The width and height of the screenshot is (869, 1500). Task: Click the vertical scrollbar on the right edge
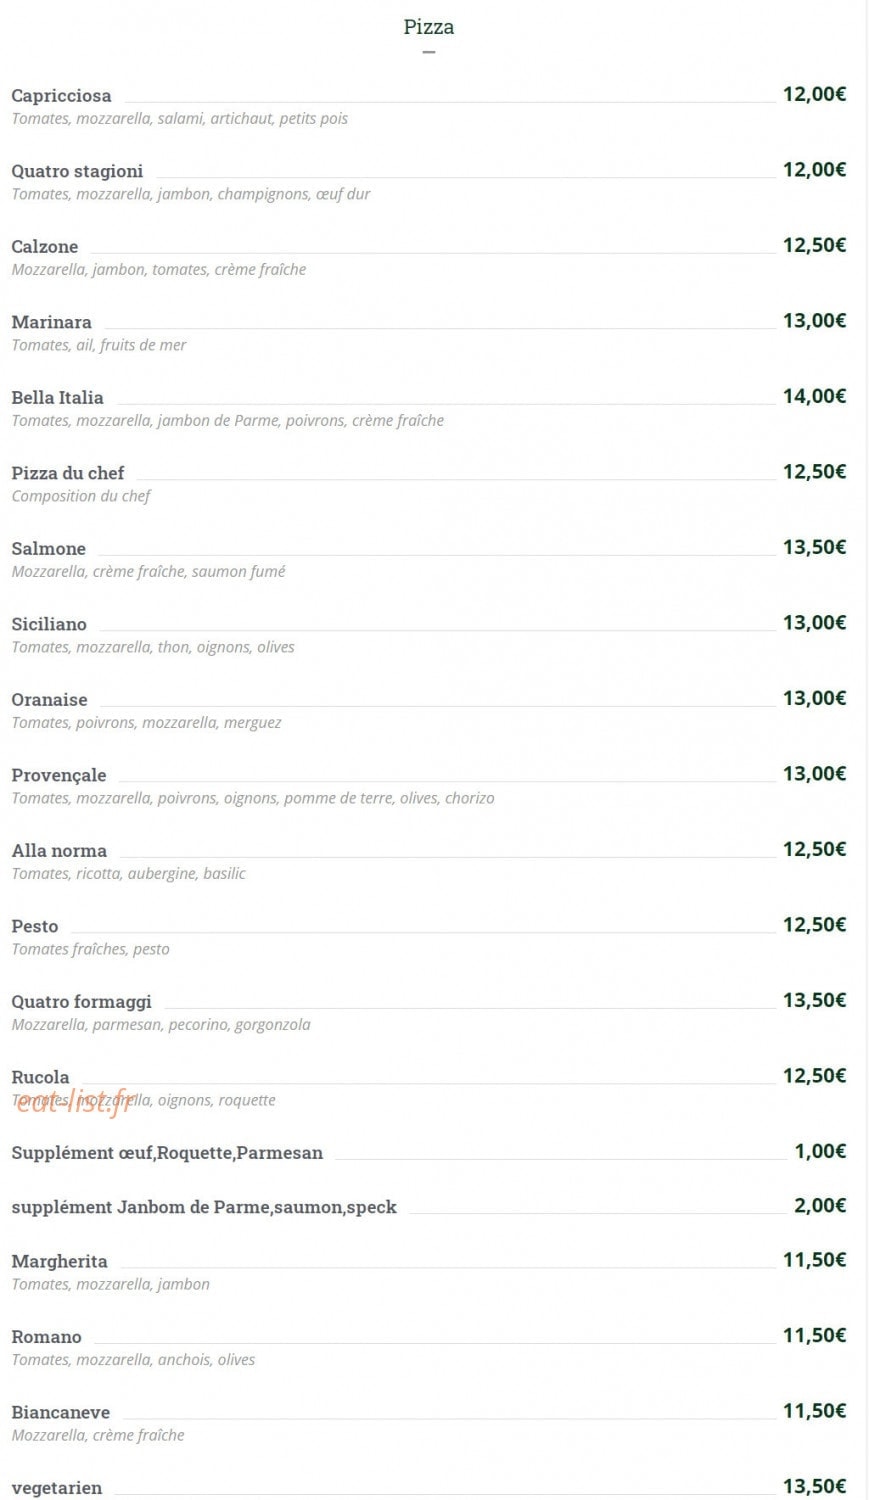pos(866,750)
